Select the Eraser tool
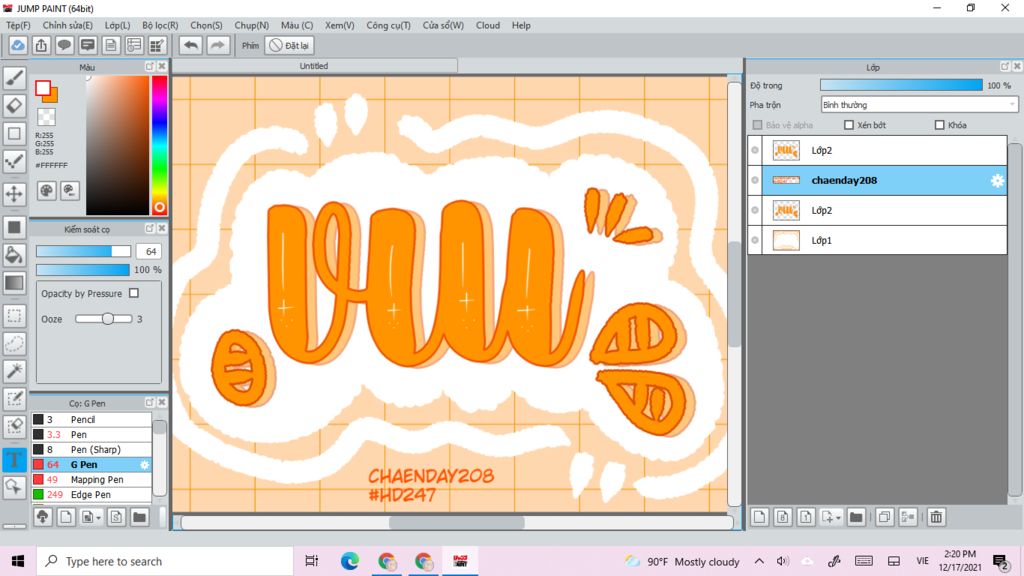The image size is (1024, 576). coord(14,106)
